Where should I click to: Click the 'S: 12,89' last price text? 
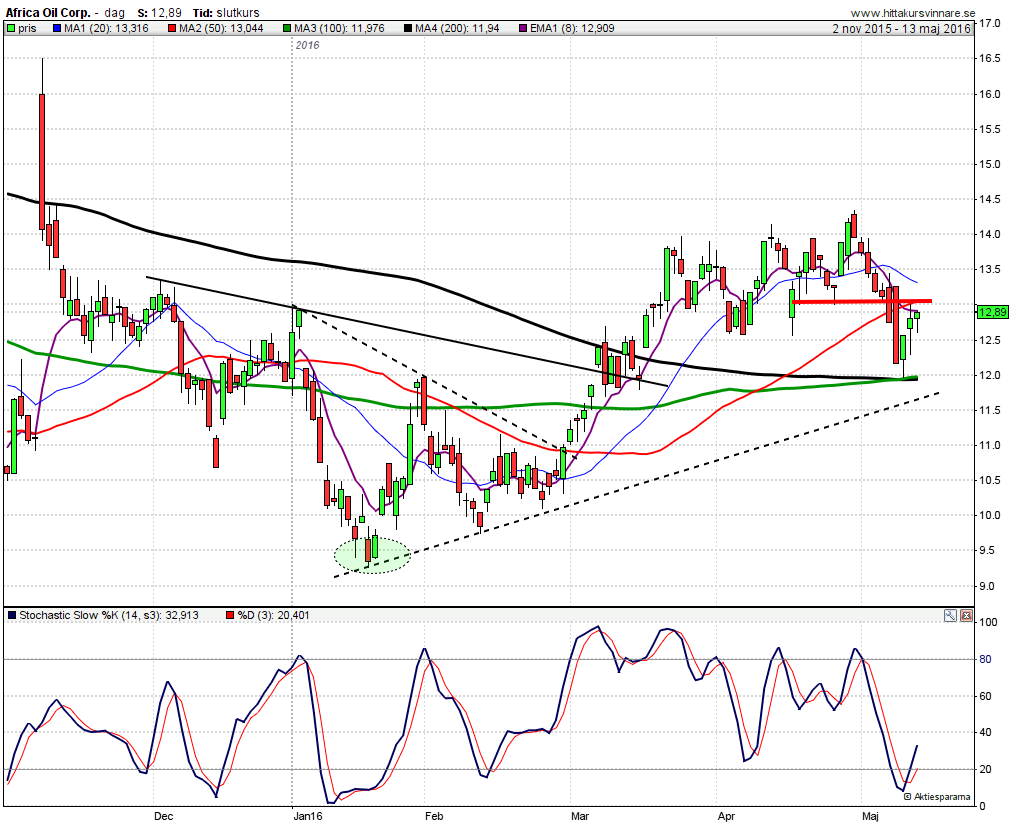click(x=160, y=13)
